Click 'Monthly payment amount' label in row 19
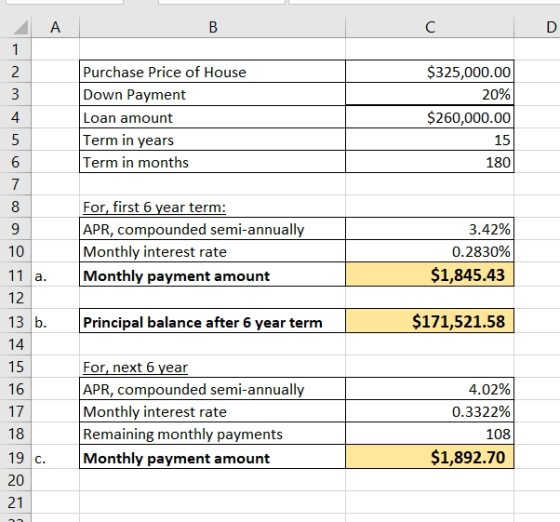Viewport: 560px width, 522px height. pos(212,457)
